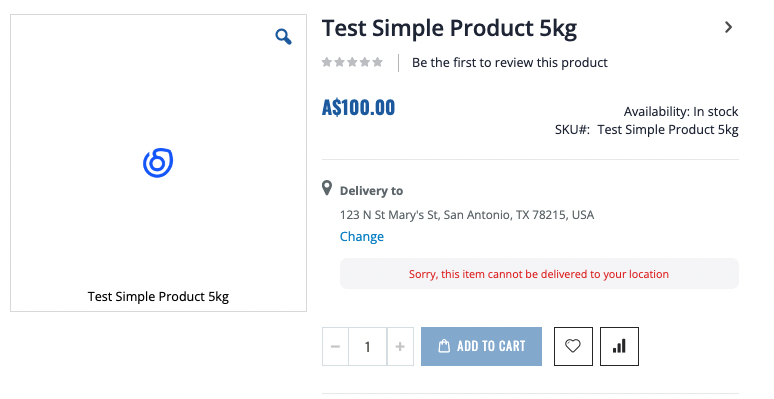Click the compare bar-chart icon

[x=619, y=346]
